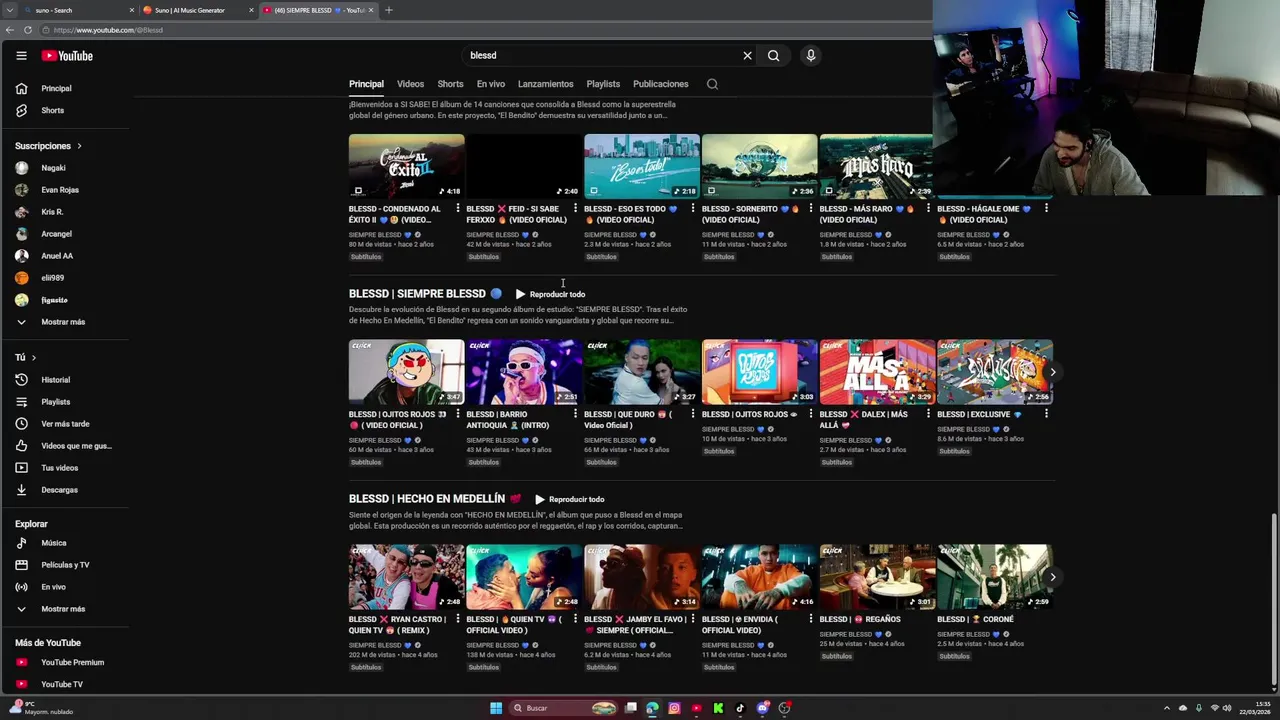Go to YouTube home via logo
Image resolution: width=1280 pixels, height=720 pixels.
point(67,56)
